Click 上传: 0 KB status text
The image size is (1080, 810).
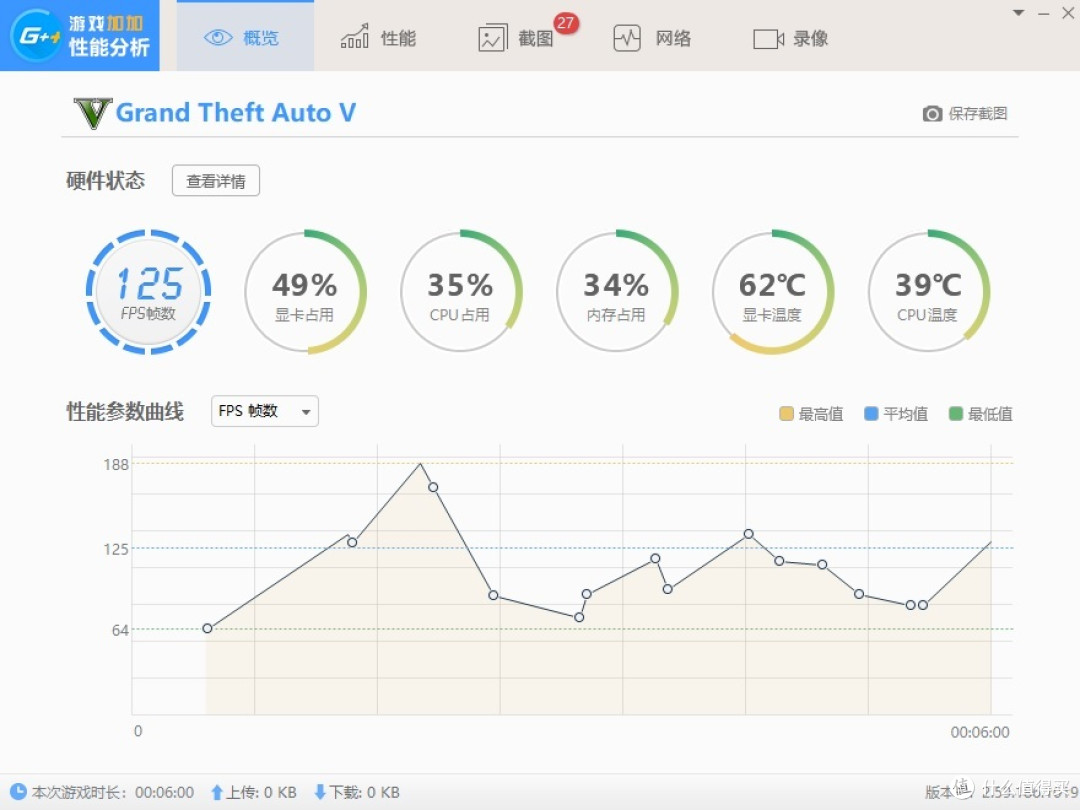pyautogui.click(x=262, y=793)
